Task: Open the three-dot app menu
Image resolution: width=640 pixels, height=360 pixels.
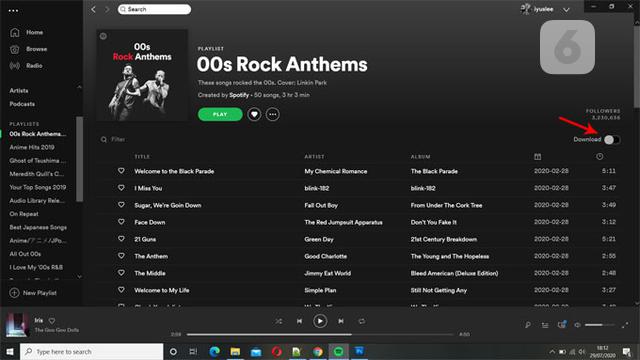Action: coord(13,11)
